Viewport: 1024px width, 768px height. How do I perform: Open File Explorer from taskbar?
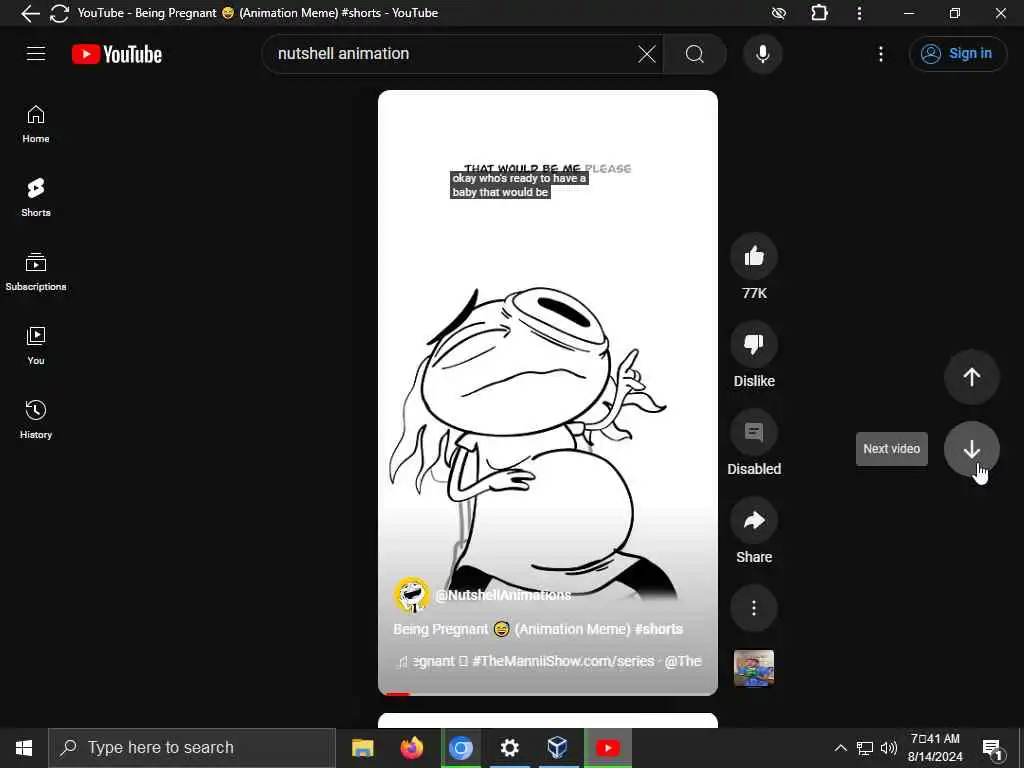point(362,748)
